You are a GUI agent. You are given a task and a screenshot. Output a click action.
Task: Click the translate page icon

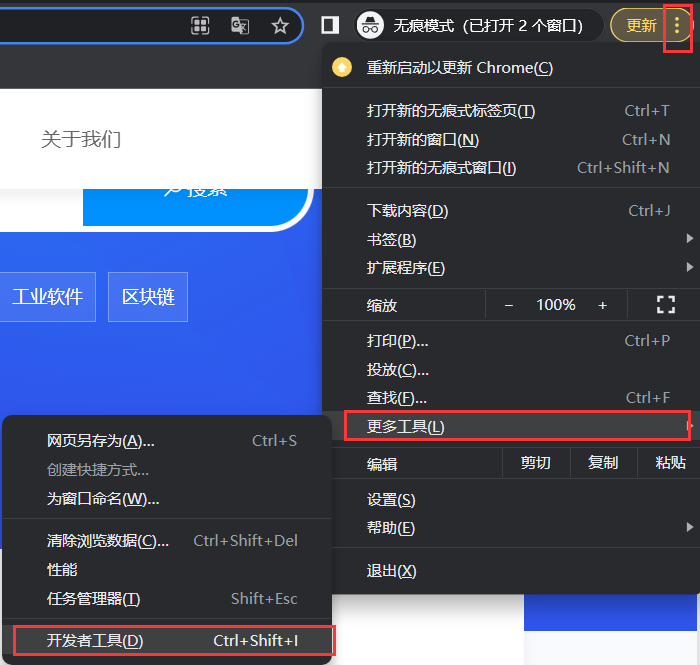[240, 26]
